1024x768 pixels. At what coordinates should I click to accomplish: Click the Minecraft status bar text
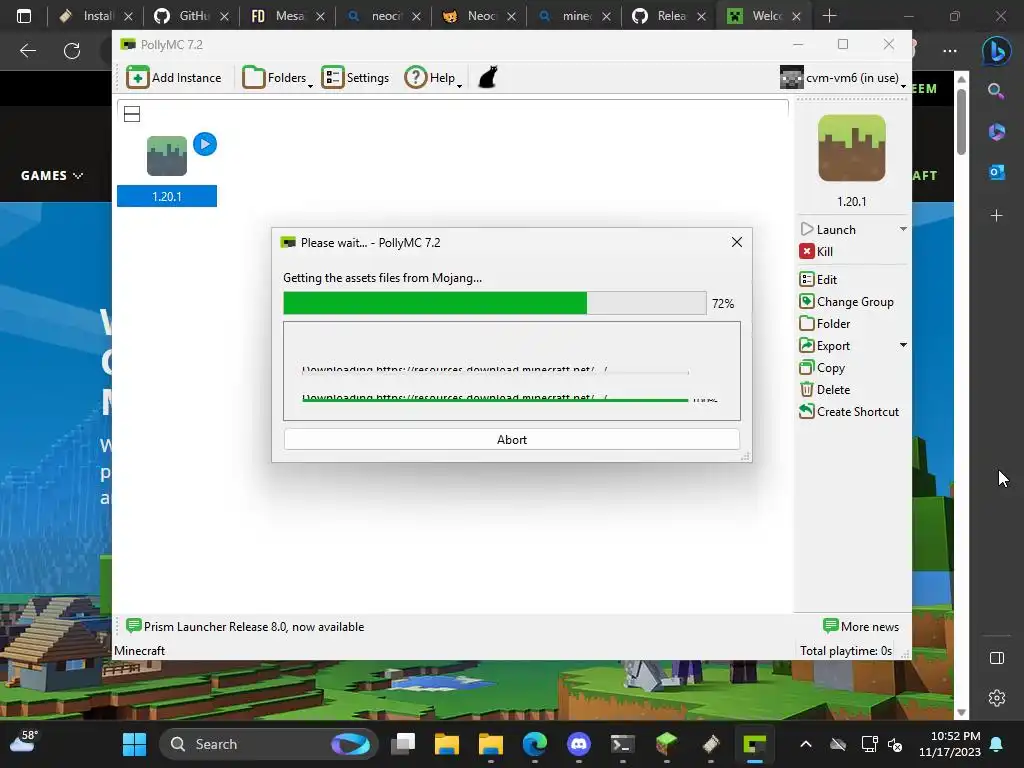140,651
